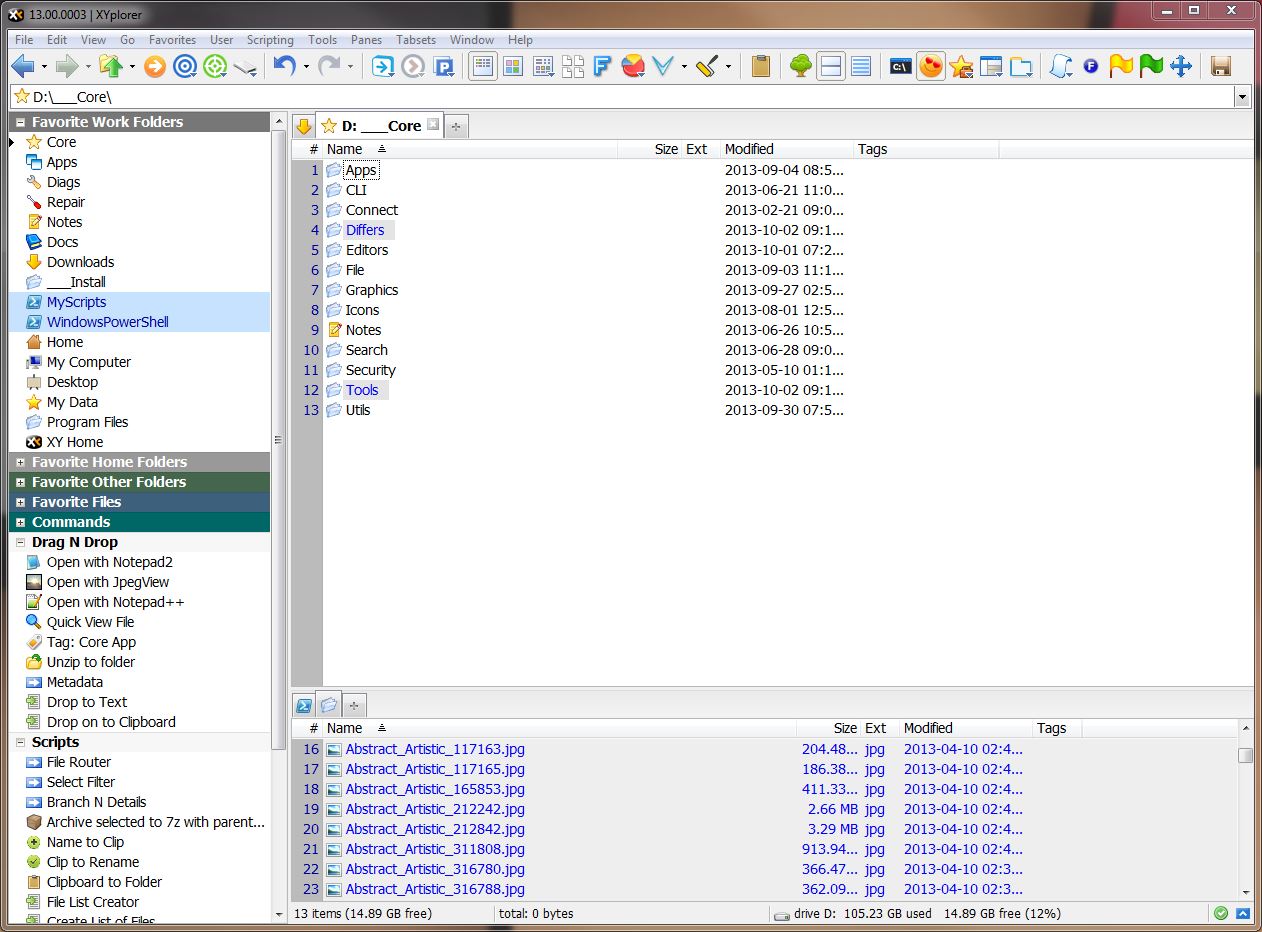Screen dimensions: 1262x932
Task: Click the paintbrush toolbar icon
Action: click(x=707, y=67)
